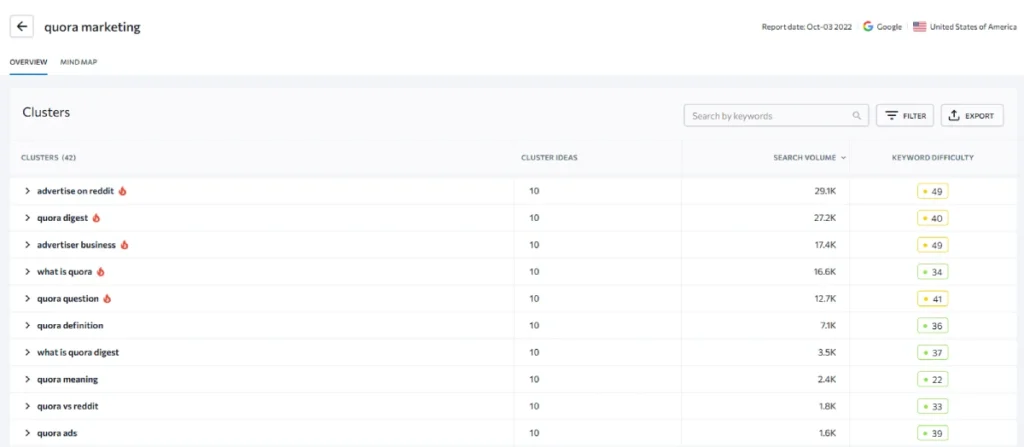Click fire icon next to advertiser business
This screenshot has height=447, width=1024.
124,244
